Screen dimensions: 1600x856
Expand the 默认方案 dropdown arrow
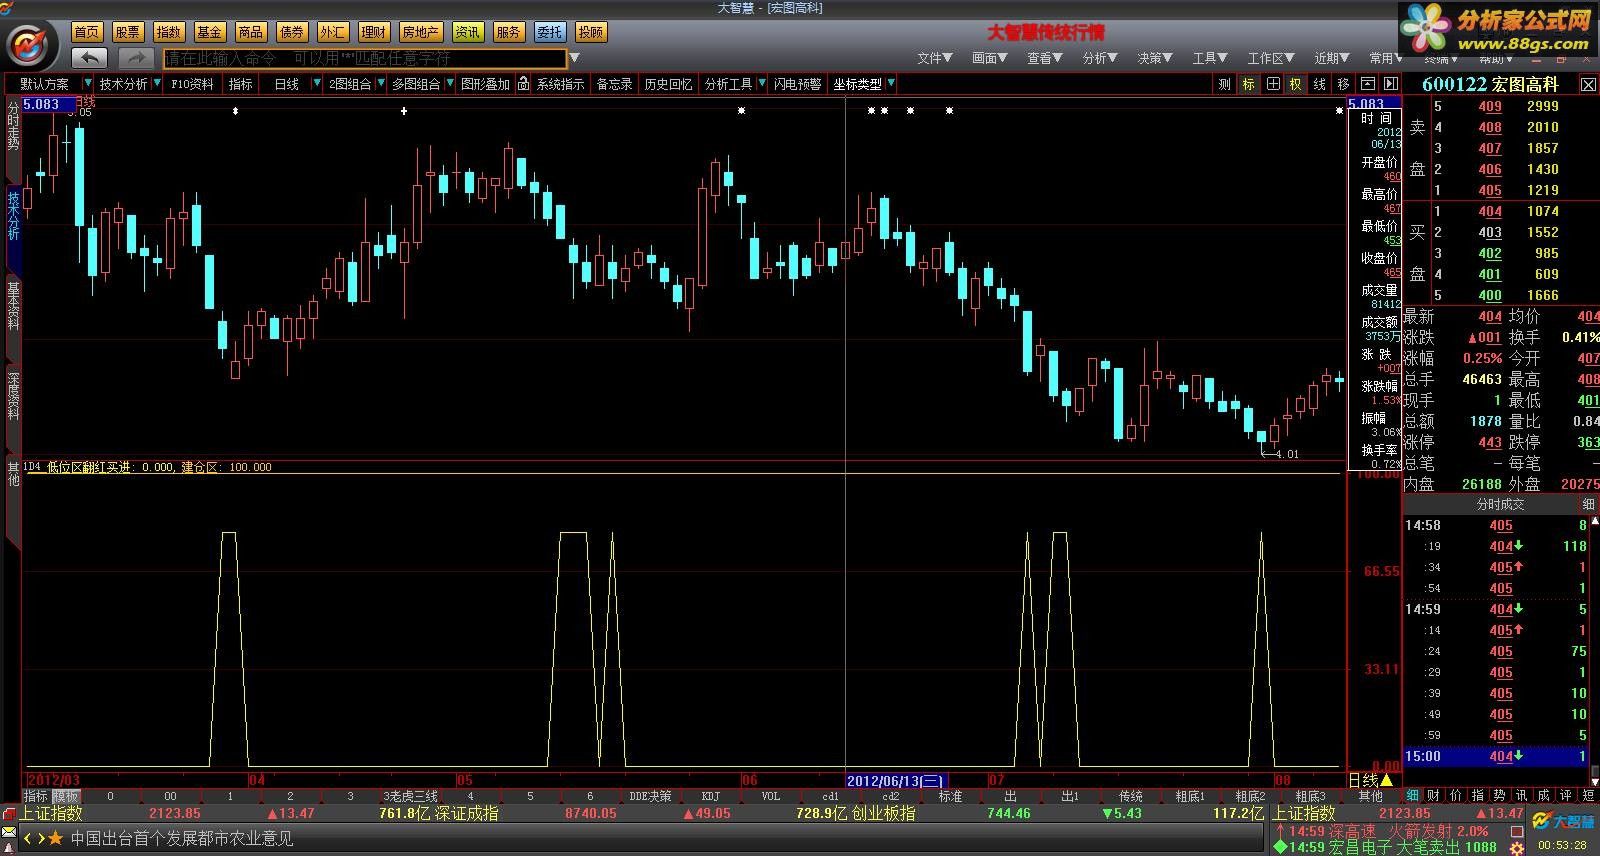(x=88, y=84)
